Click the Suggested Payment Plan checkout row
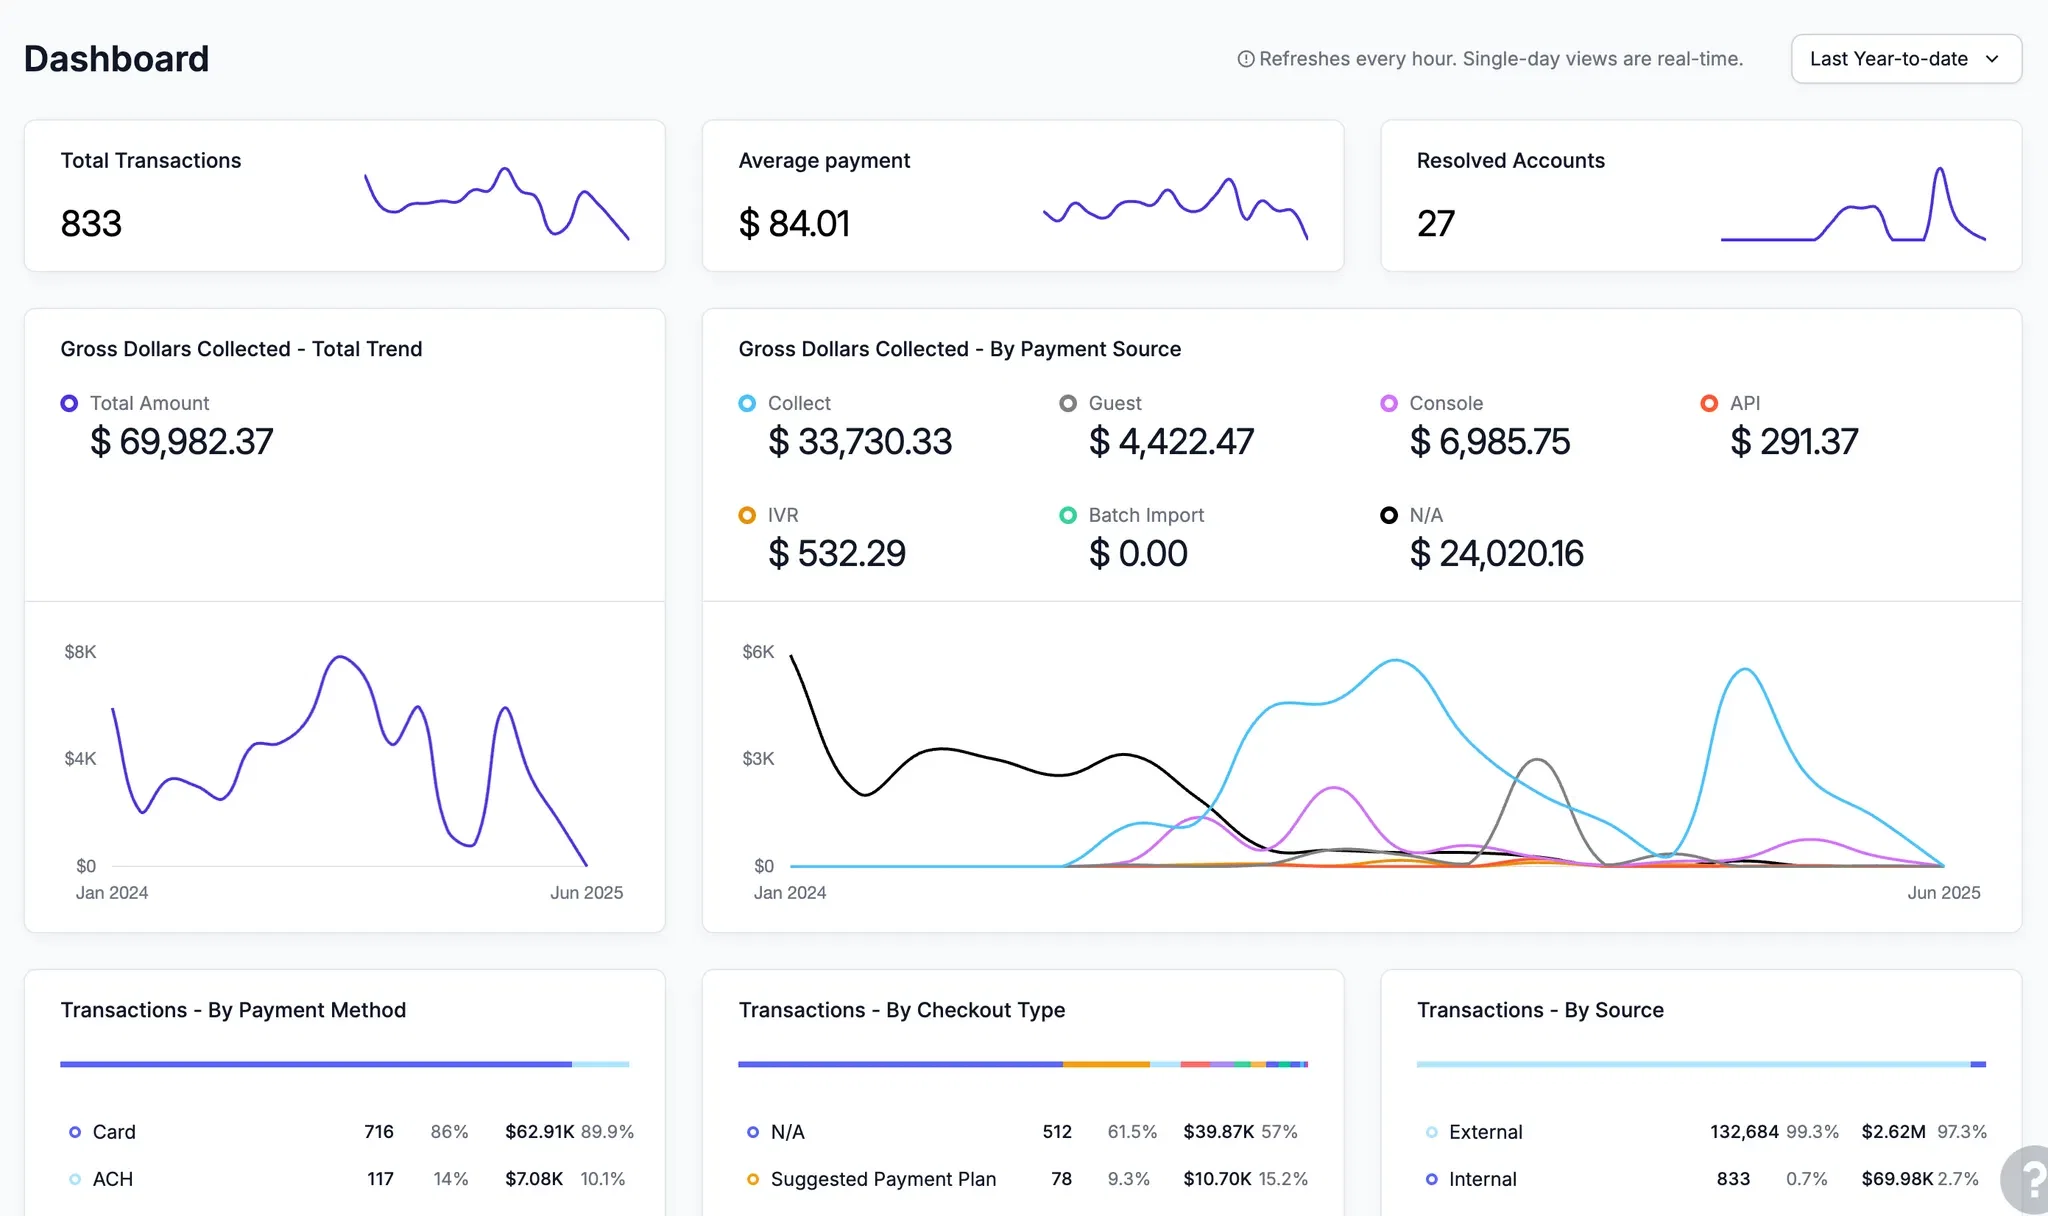The image size is (2048, 1216). click(x=1023, y=1179)
